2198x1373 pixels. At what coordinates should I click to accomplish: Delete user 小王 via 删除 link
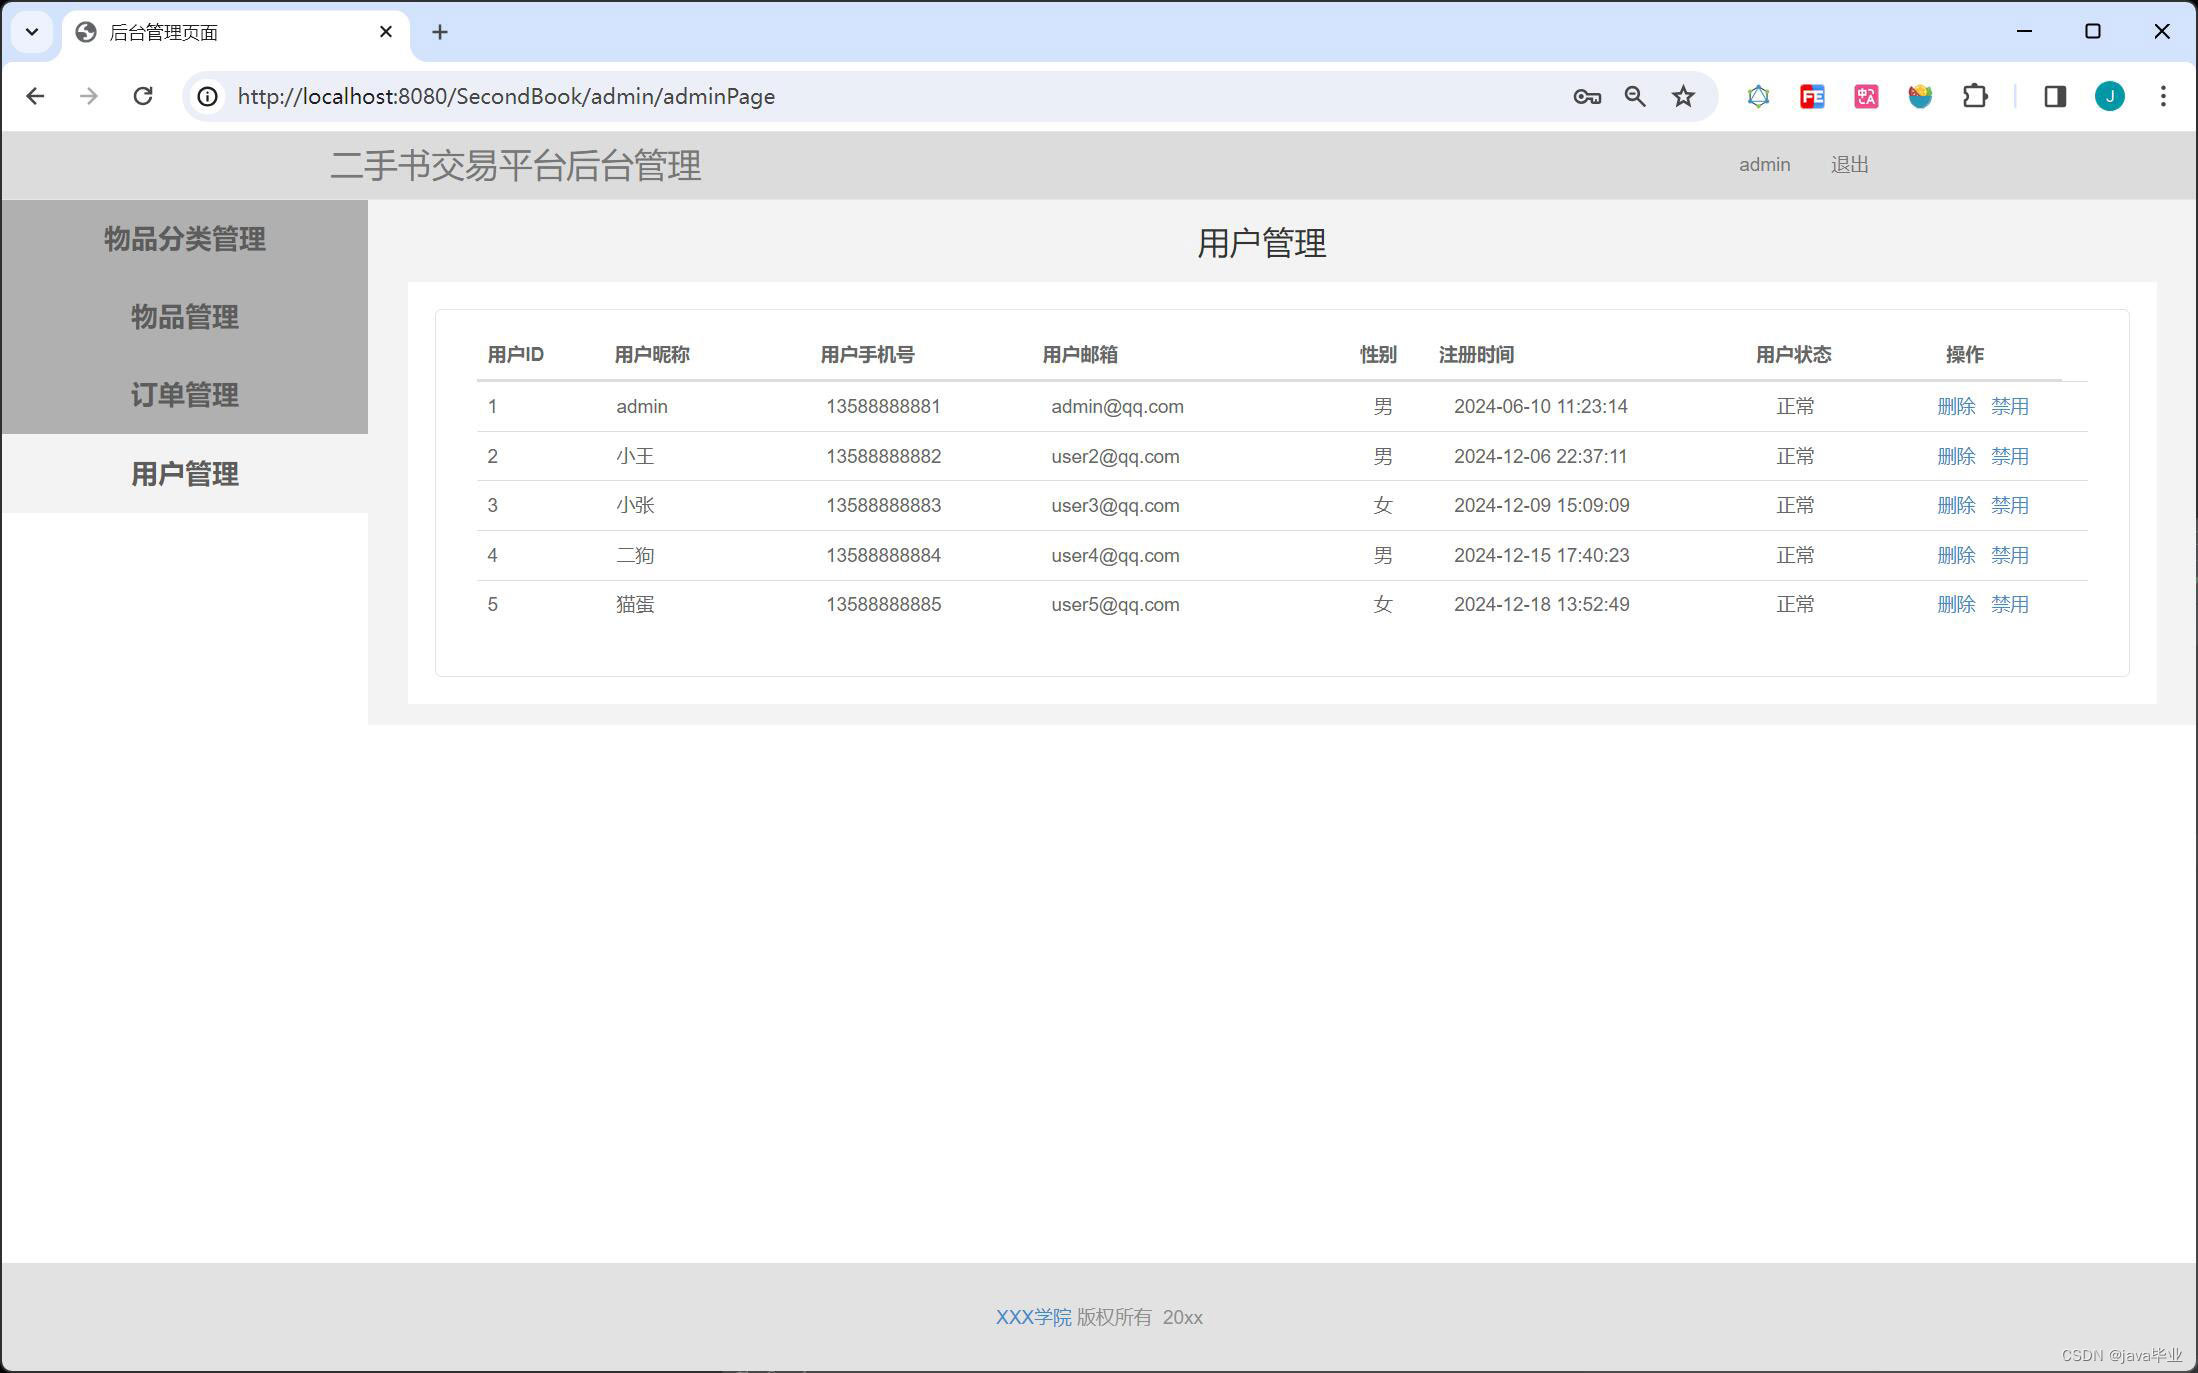[x=1955, y=456]
